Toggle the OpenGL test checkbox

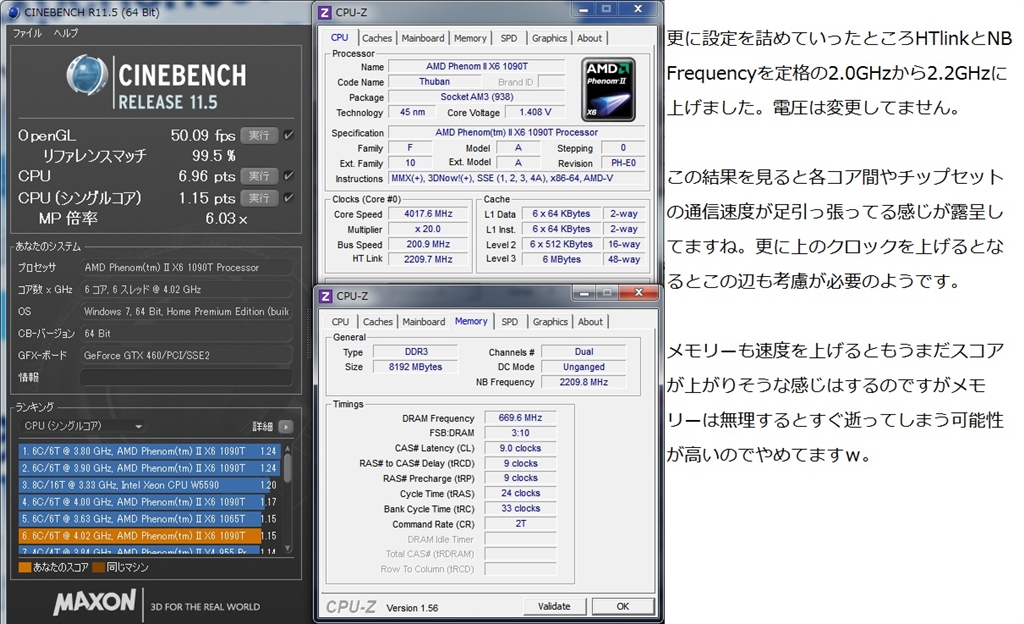[x=289, y=135]
